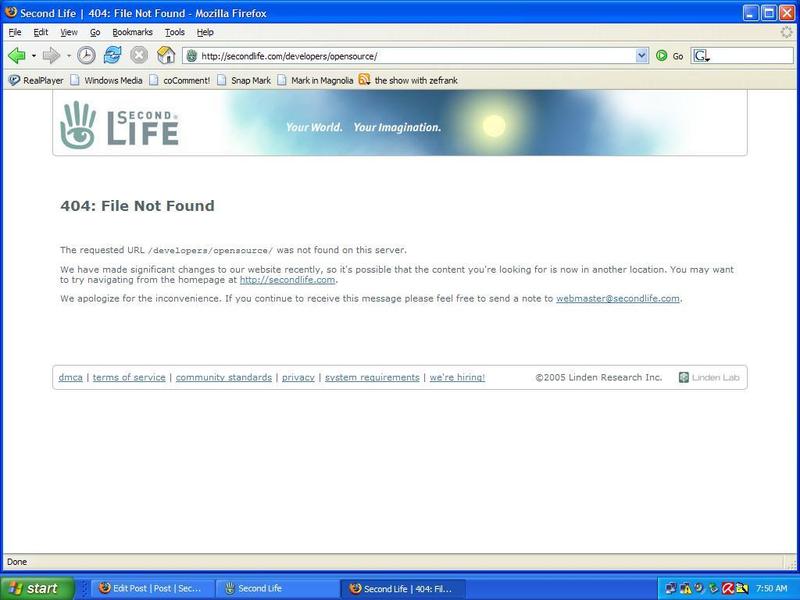This screenshot has width=800, height=600.
Task: Open the View menu
Action: (x=69, y=32)
